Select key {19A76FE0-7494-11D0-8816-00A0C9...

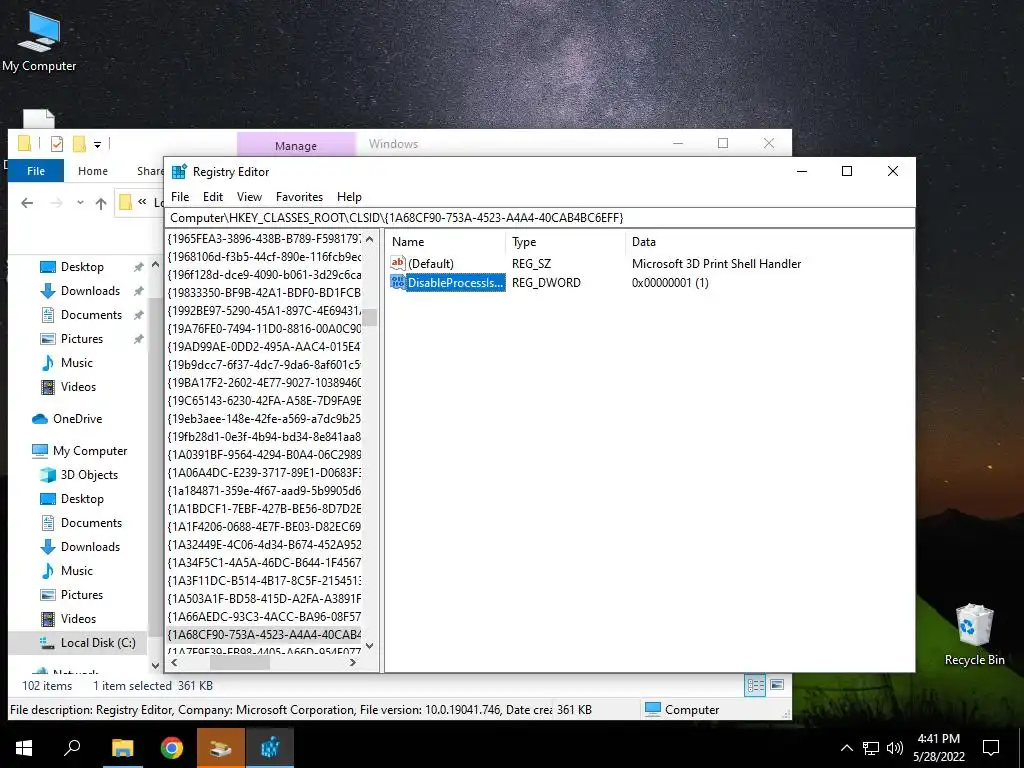264,328
